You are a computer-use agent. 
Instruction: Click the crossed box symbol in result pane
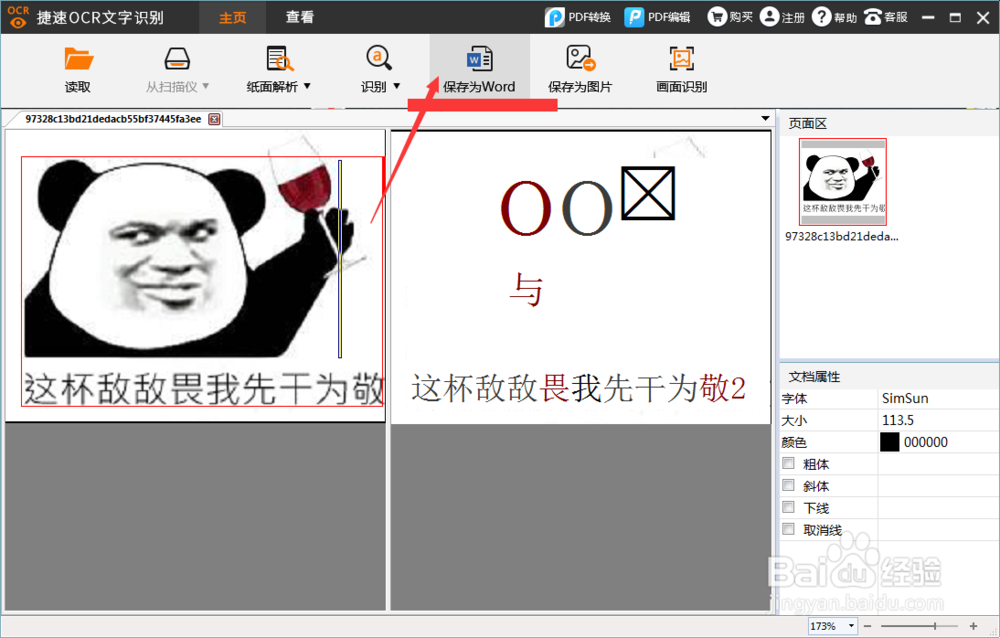648,193
